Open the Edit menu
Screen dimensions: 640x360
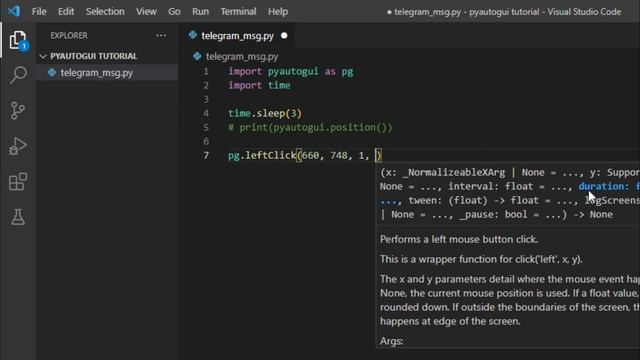66,11
